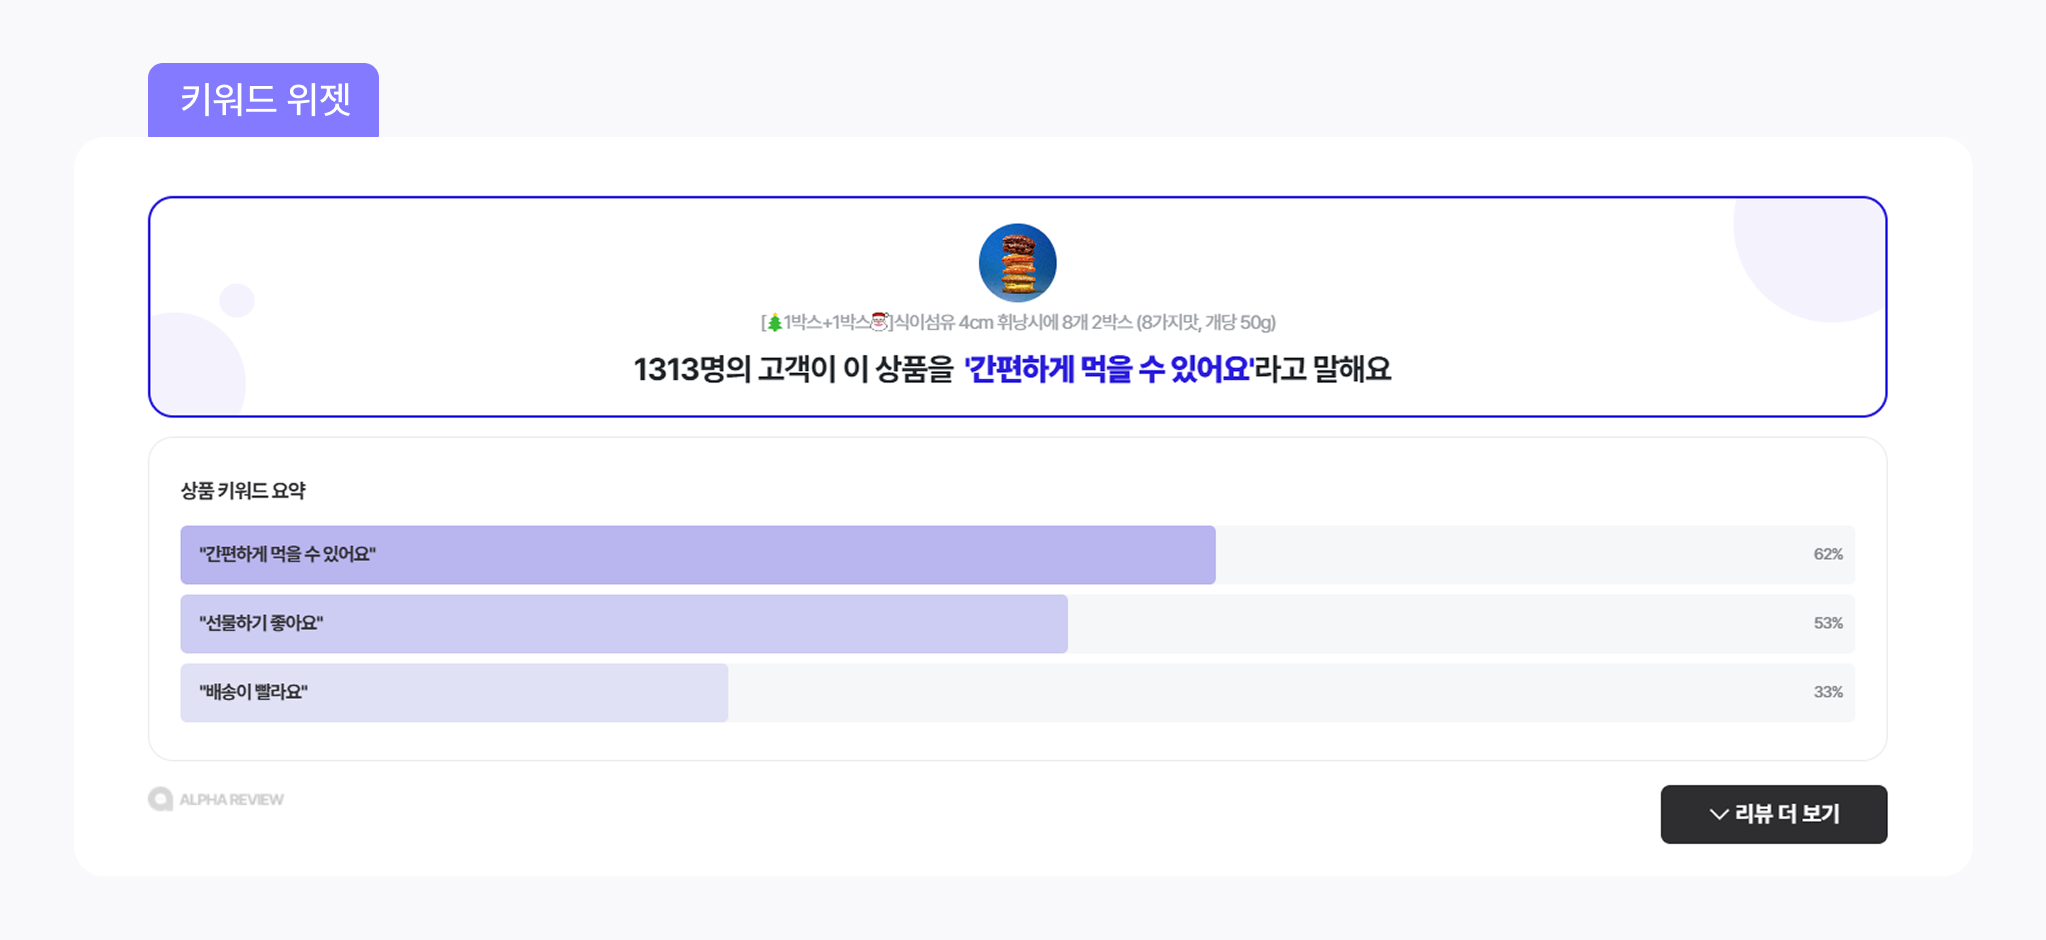The height and width of the screenshot is (940, 2046).
Task: Choose the "배송이 빨라요" keyword bar
Action: click(x=453, y=692)
